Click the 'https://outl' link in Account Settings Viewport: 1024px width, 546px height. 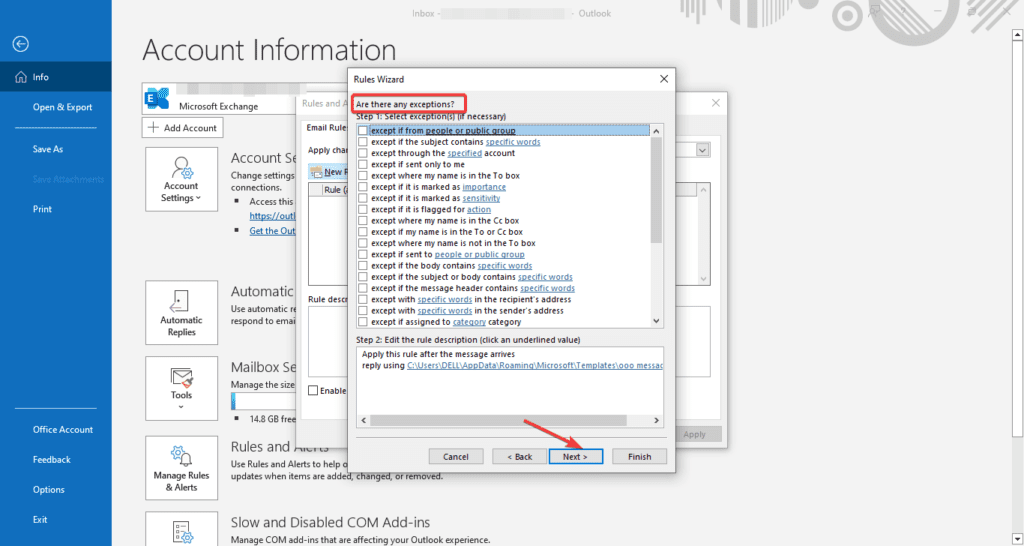[x=272, y=216]
